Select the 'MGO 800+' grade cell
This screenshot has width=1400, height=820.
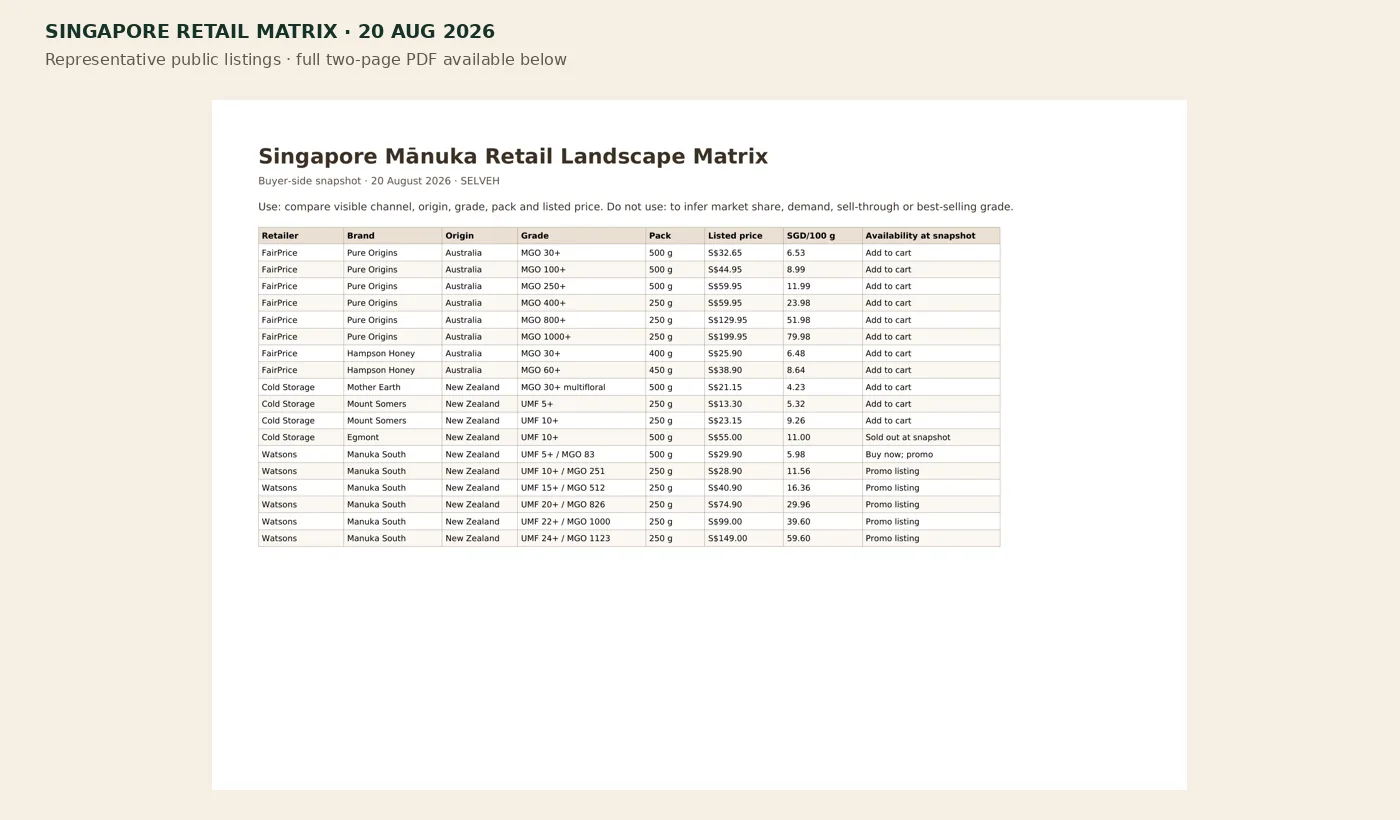pos(581,320)
